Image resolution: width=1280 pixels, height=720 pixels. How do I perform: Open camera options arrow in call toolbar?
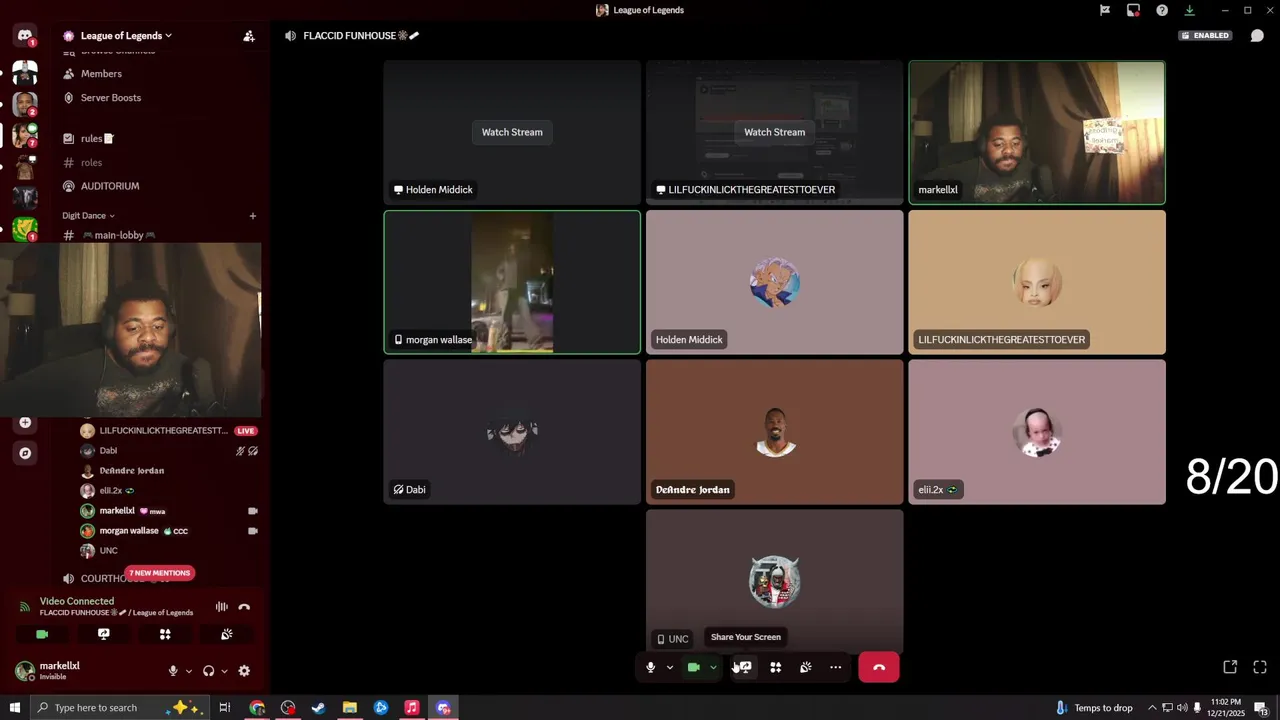713,667
